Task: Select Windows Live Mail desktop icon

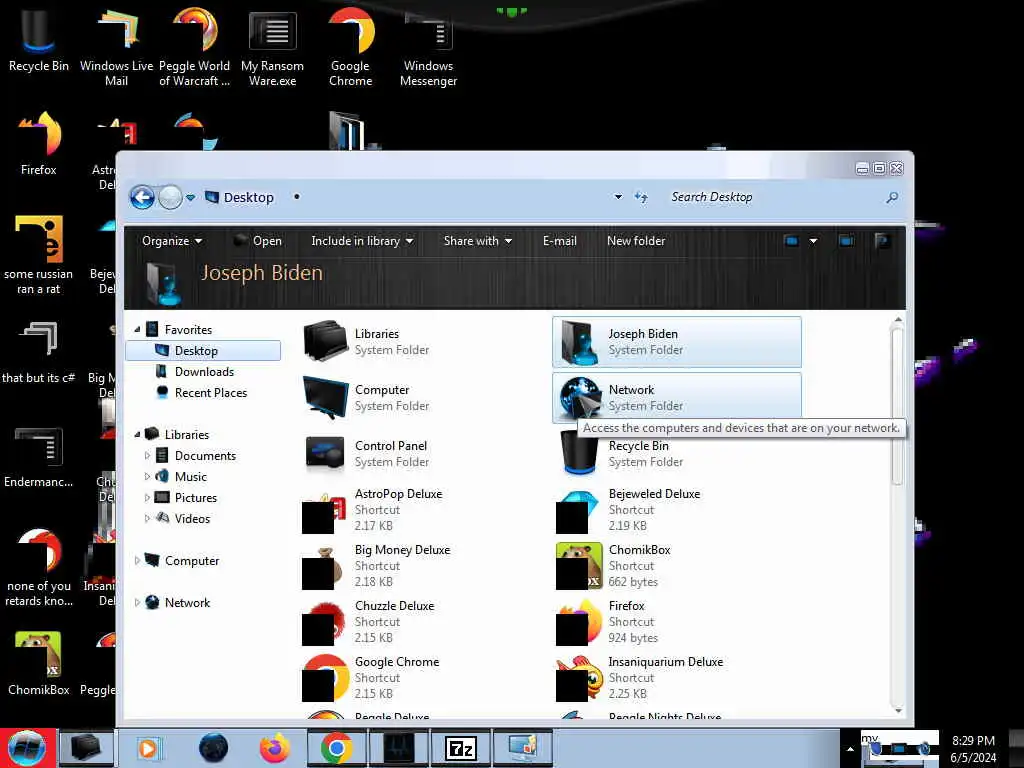Action: tap(116, 47)
